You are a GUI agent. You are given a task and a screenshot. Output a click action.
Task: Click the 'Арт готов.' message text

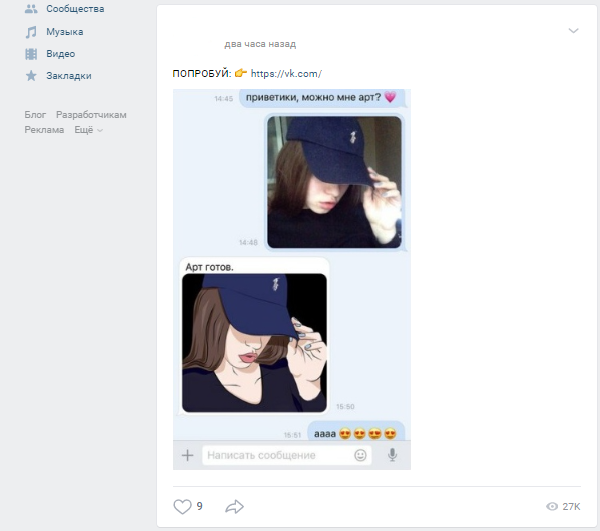coord(209,267)
